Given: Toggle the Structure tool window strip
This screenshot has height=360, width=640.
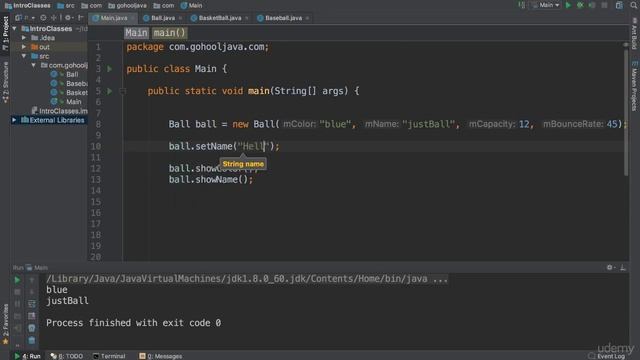Looking at the screenshot, I should pyautogui.click(x=5, y=82).
